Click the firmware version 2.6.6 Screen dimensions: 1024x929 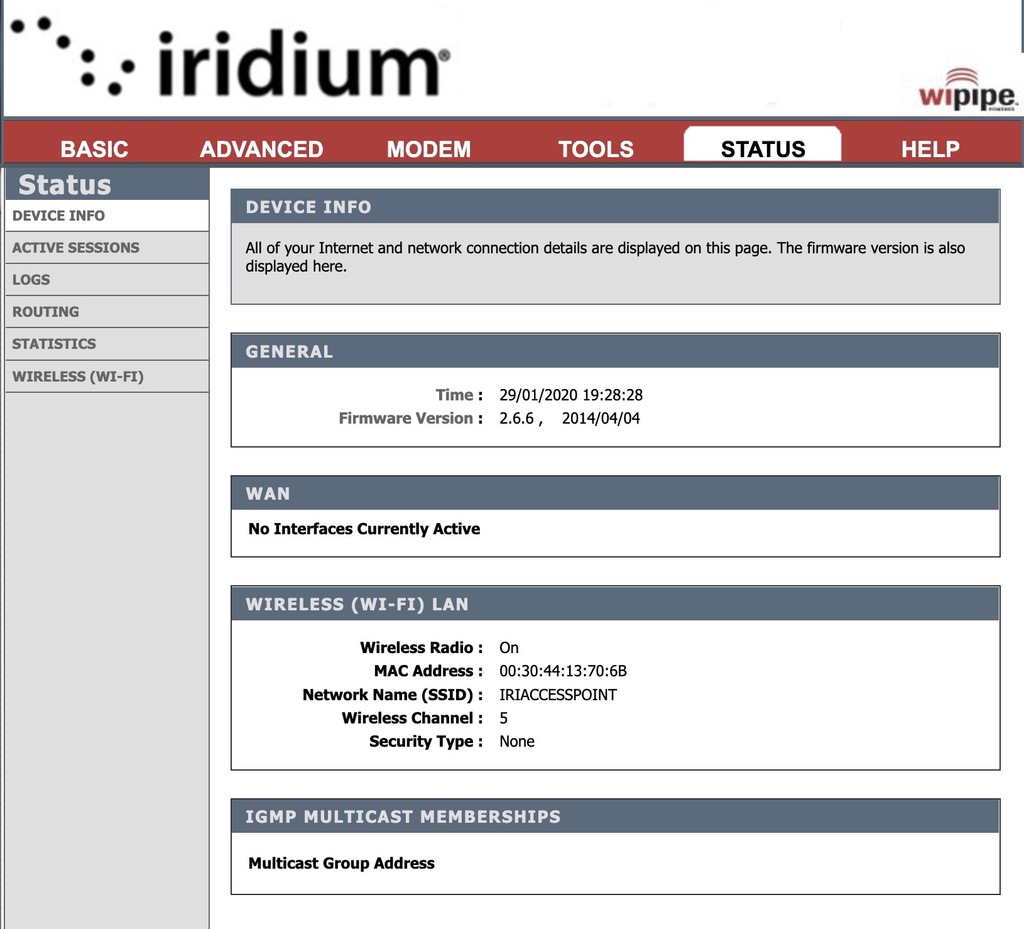pos(517,418)
